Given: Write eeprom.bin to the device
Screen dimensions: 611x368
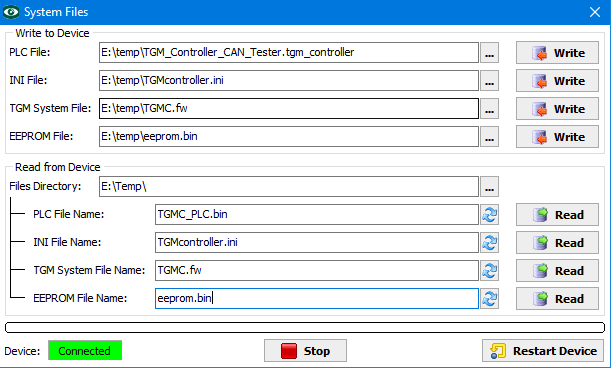Looking at the screenshot, I should [x=557, y=137].
